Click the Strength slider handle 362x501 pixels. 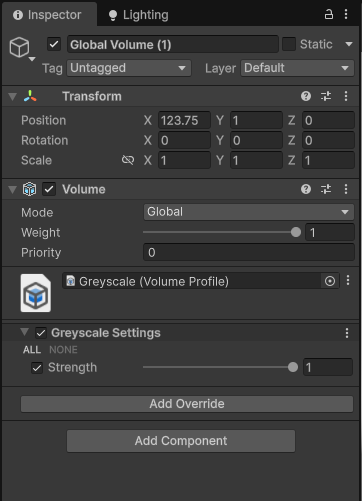pyautogui.click(x=293, y=367)
